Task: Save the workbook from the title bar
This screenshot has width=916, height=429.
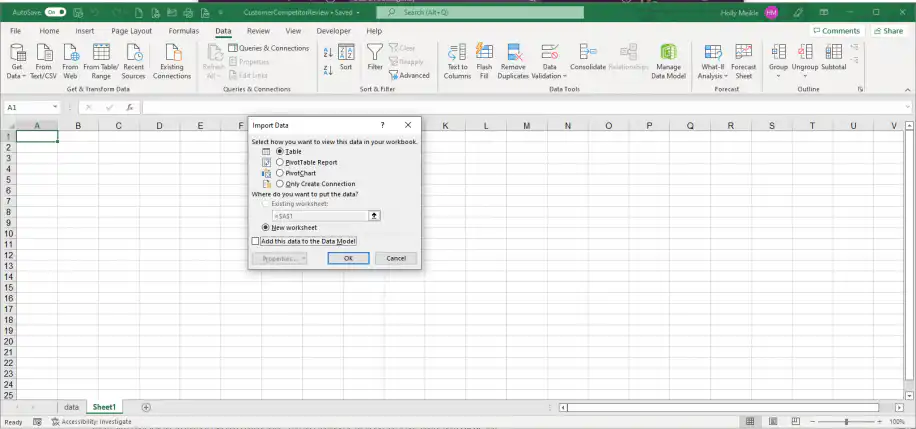Action: [x=78, y=12]
